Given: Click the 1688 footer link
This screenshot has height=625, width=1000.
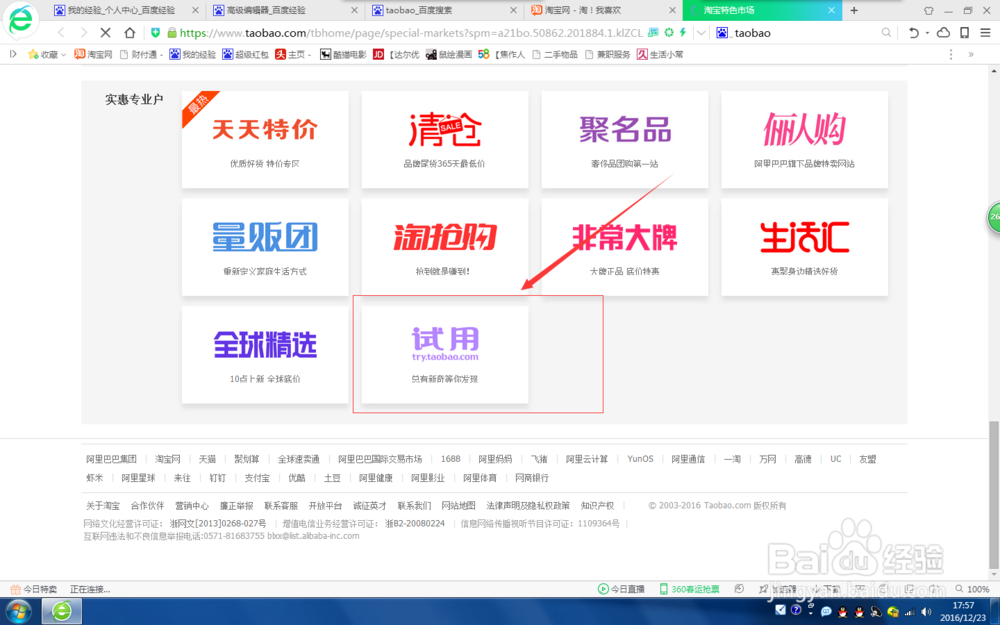Looking at the screenshot, I should point(450,459).
